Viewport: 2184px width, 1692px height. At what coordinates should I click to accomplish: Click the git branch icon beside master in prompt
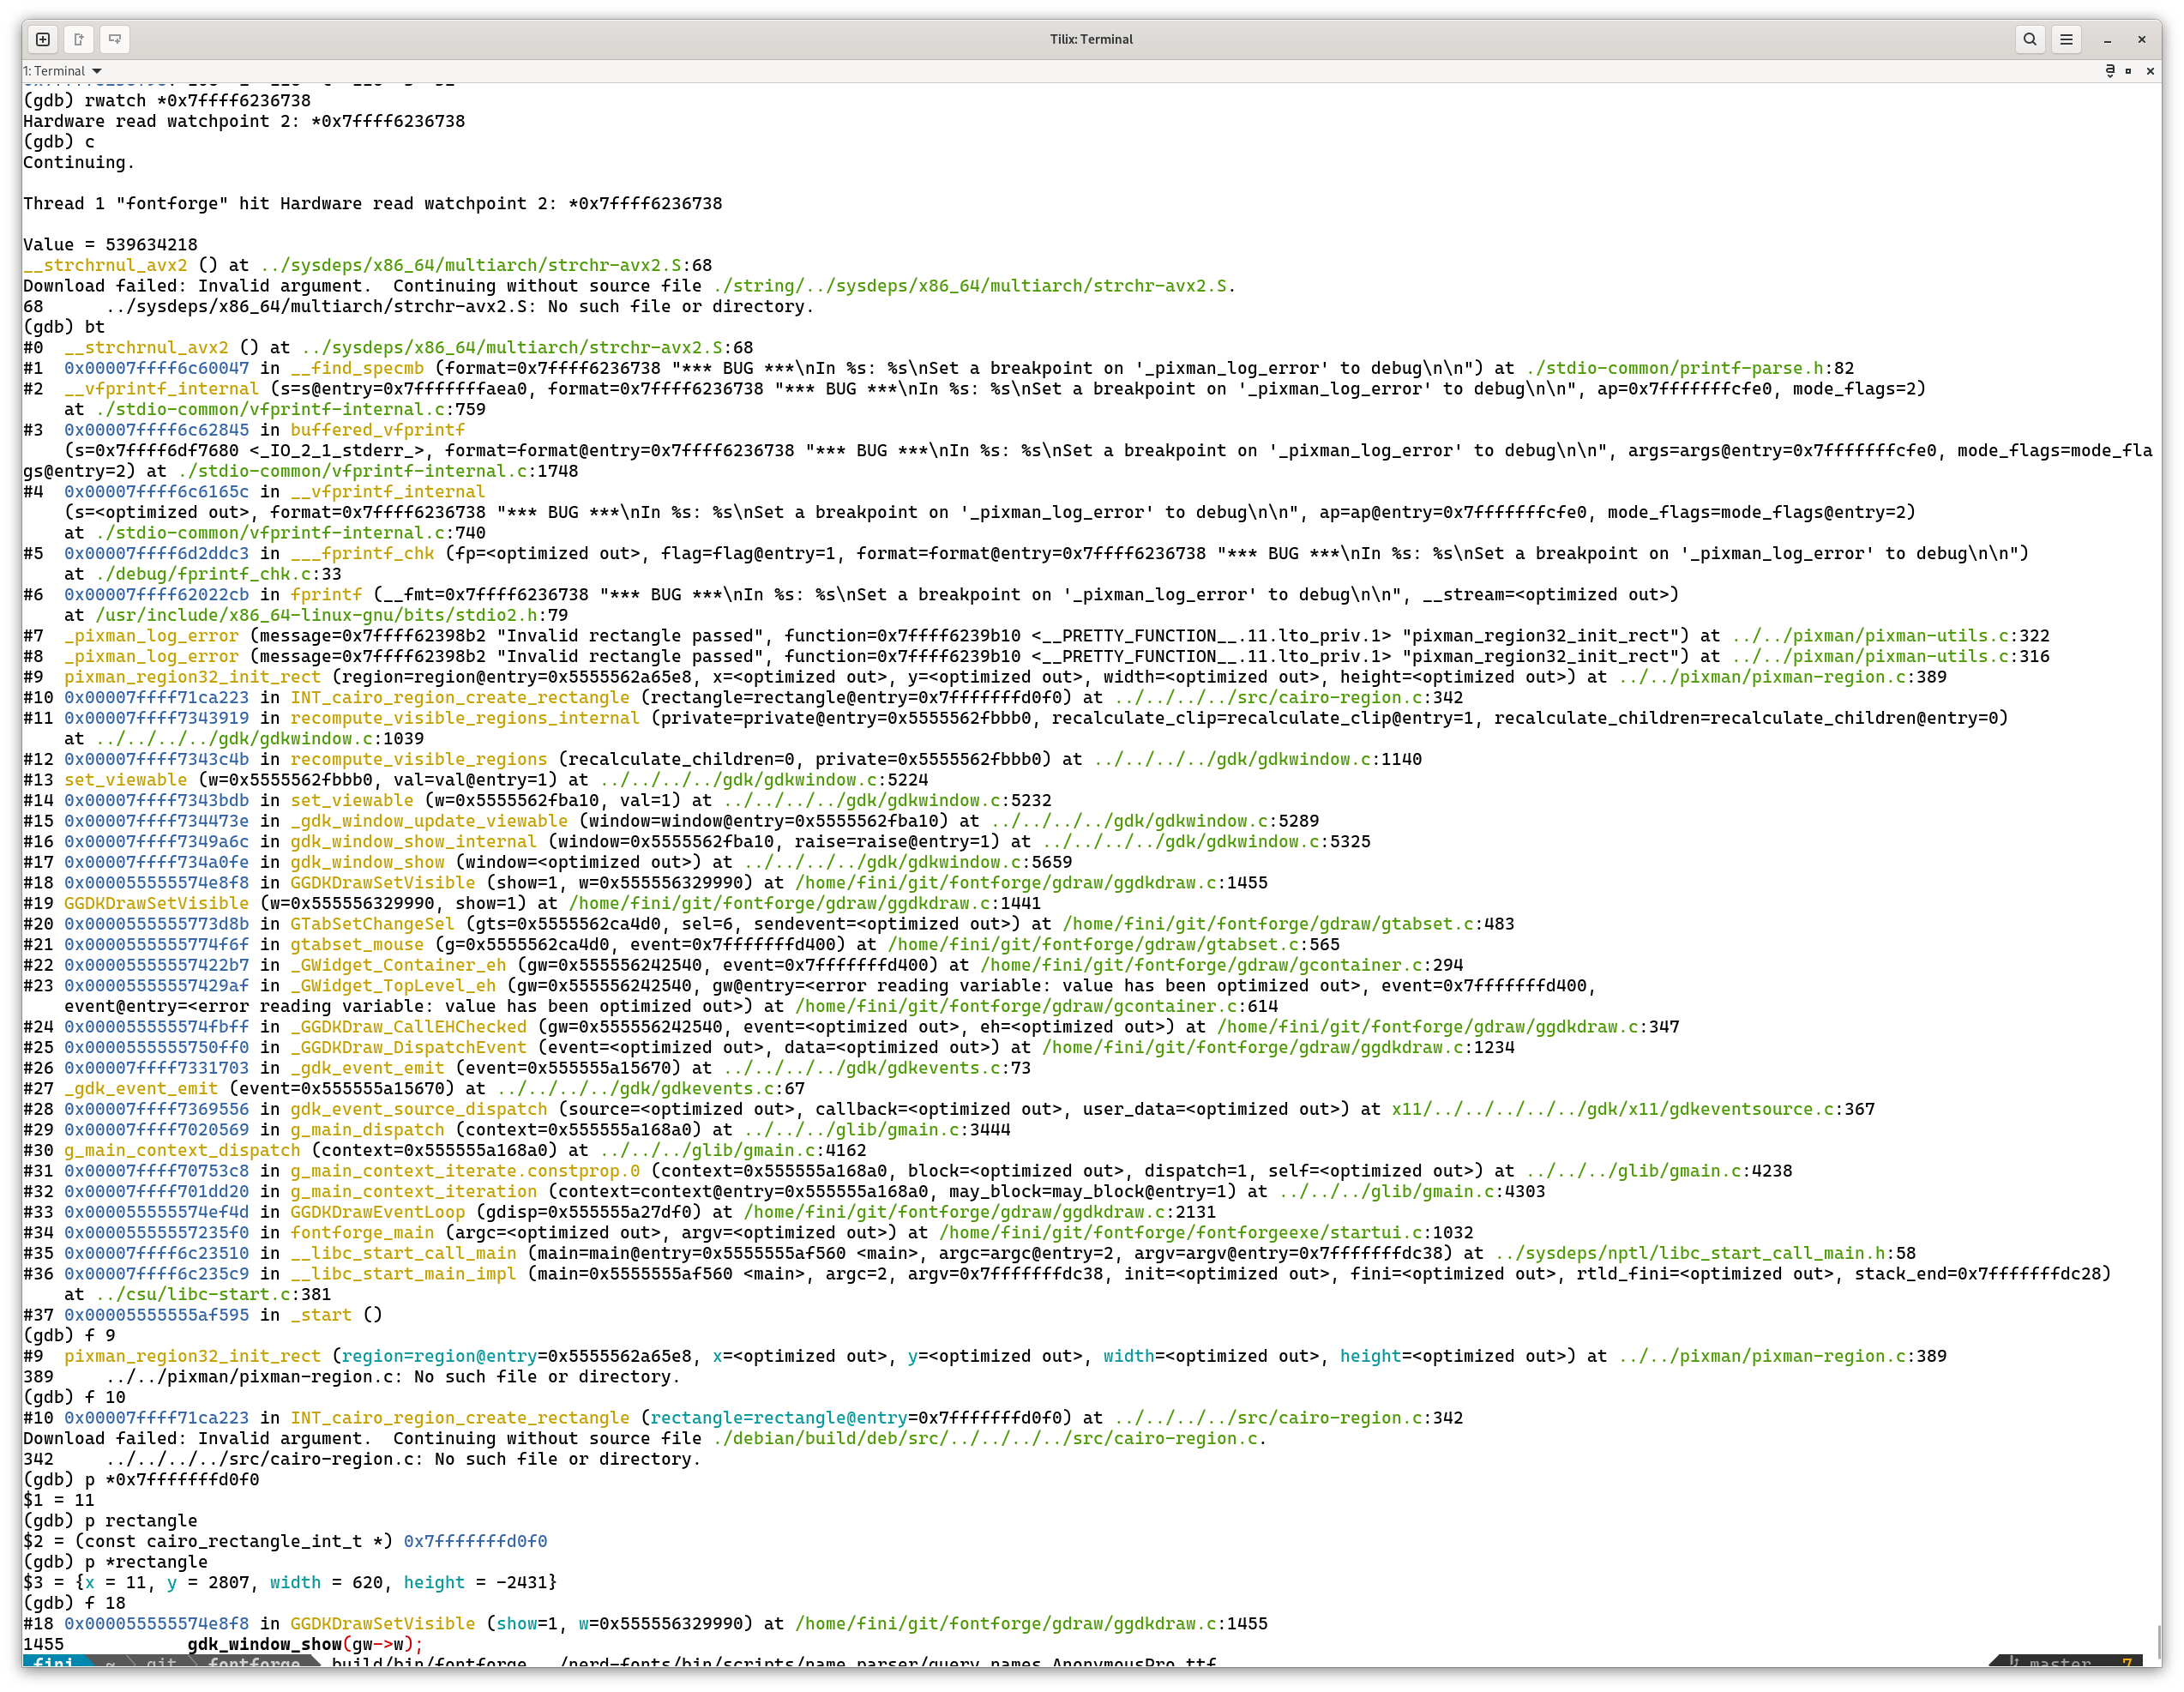(x=2014, y=1661)
